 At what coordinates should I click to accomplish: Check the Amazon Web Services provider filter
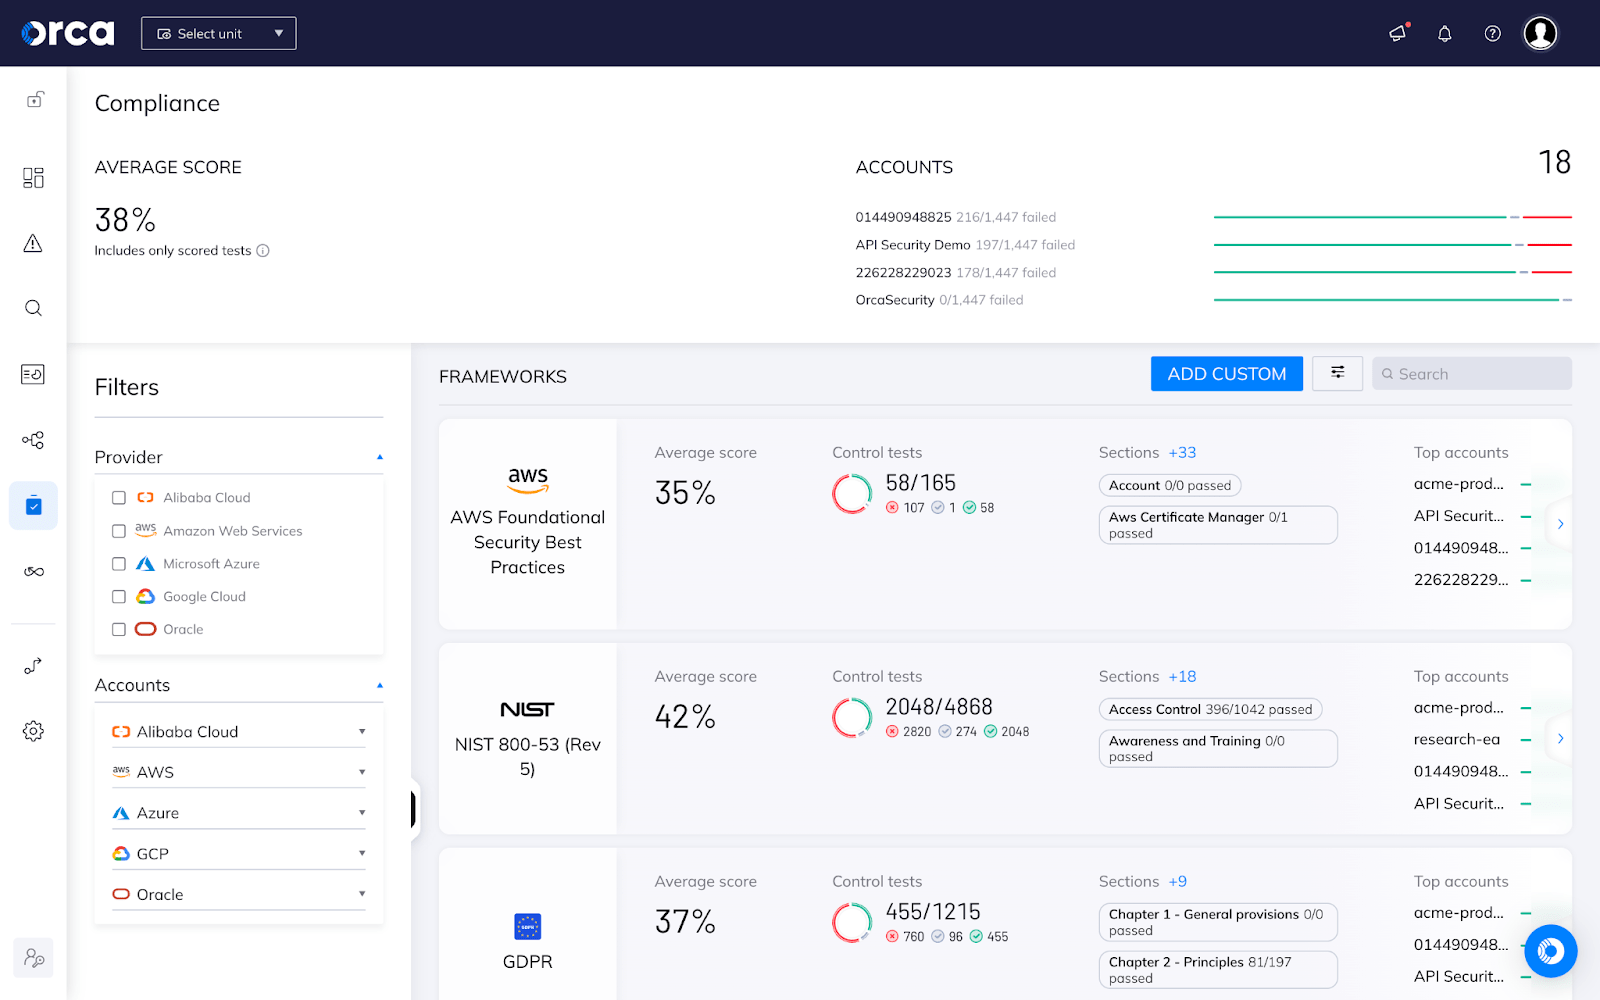click(x=118, y=531)
